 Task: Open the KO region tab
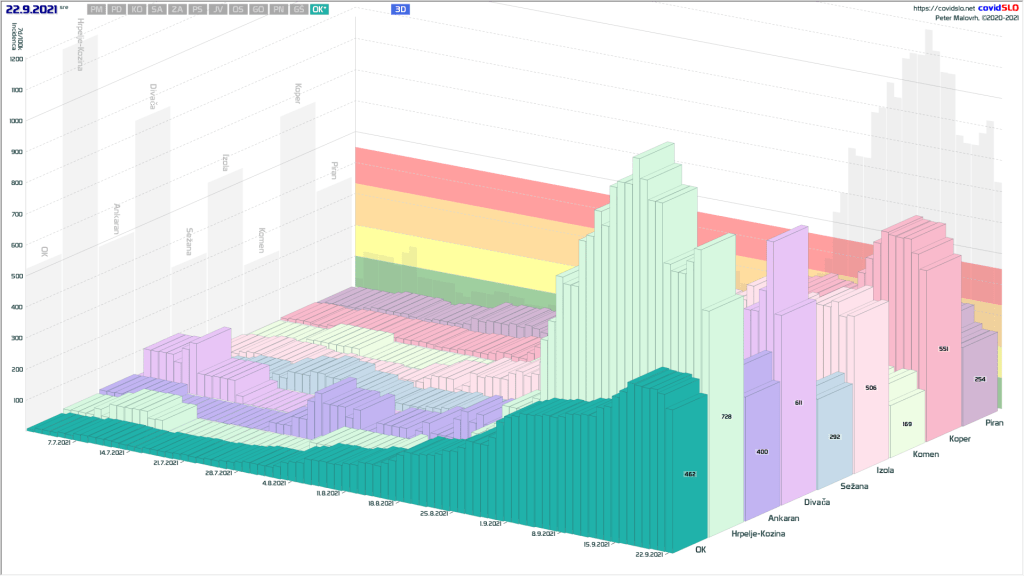point(137,9)
